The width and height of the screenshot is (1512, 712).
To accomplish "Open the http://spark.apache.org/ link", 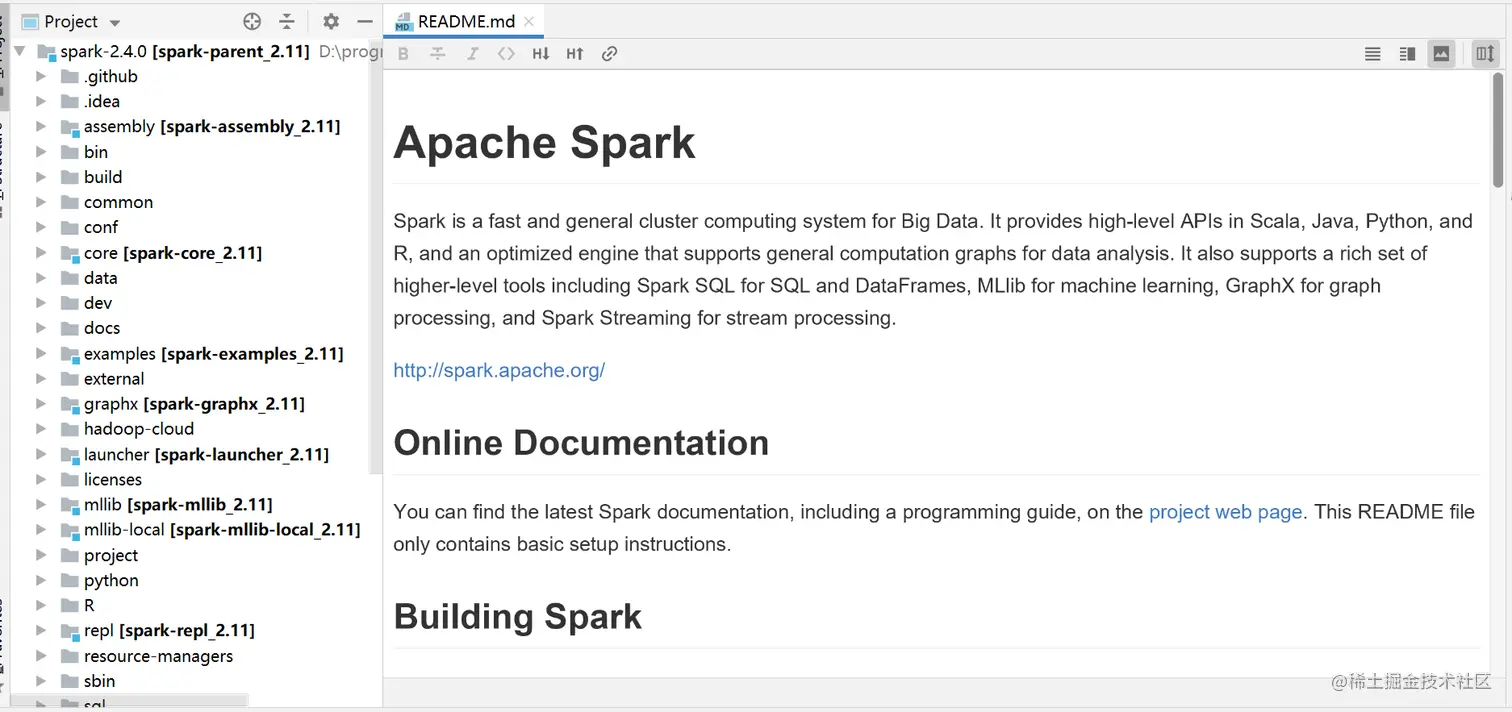I will [x=499, y=370].
